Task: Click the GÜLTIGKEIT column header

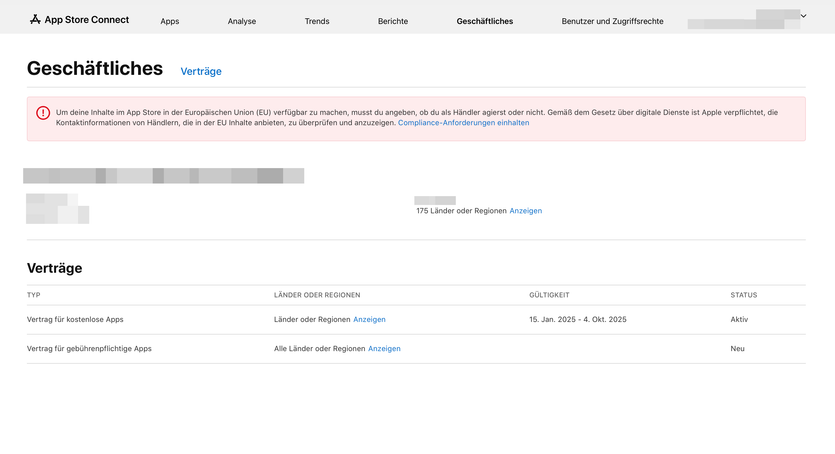Action: pos(549,295)
